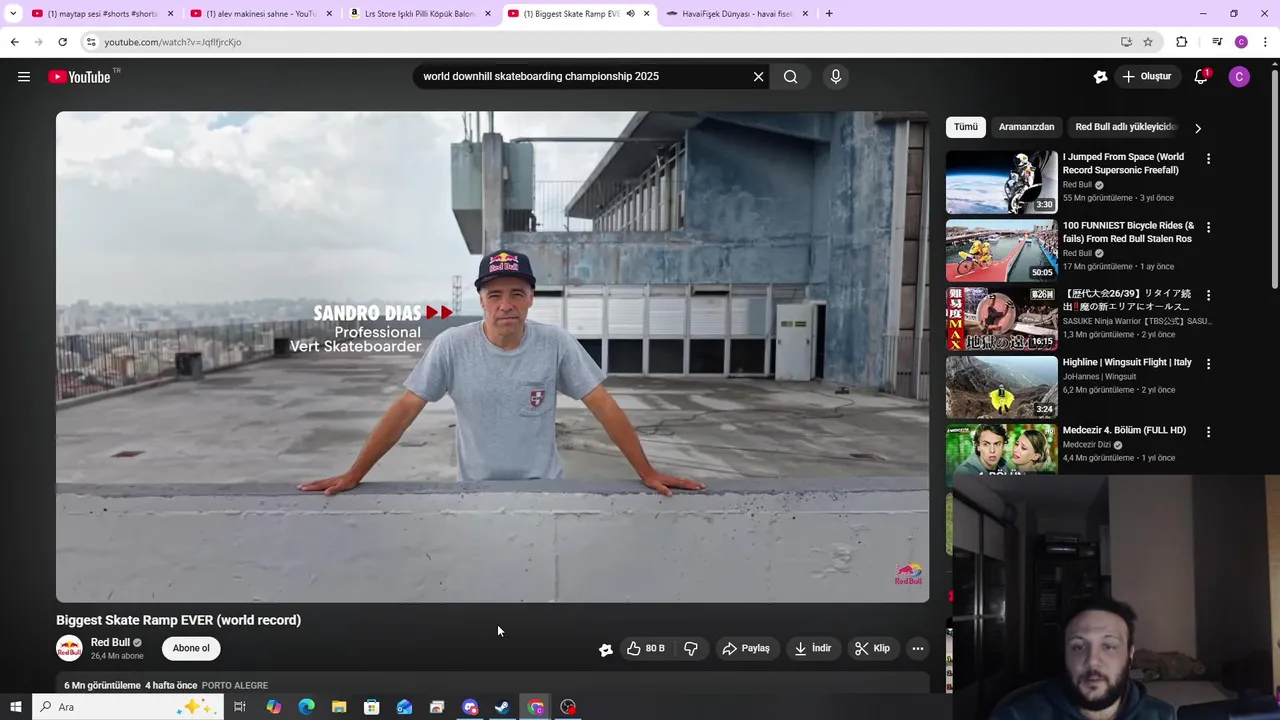The width and height of the screenshot is (1280, 720).
Task: Open the notifications bell
Action: coord(1201,77)
